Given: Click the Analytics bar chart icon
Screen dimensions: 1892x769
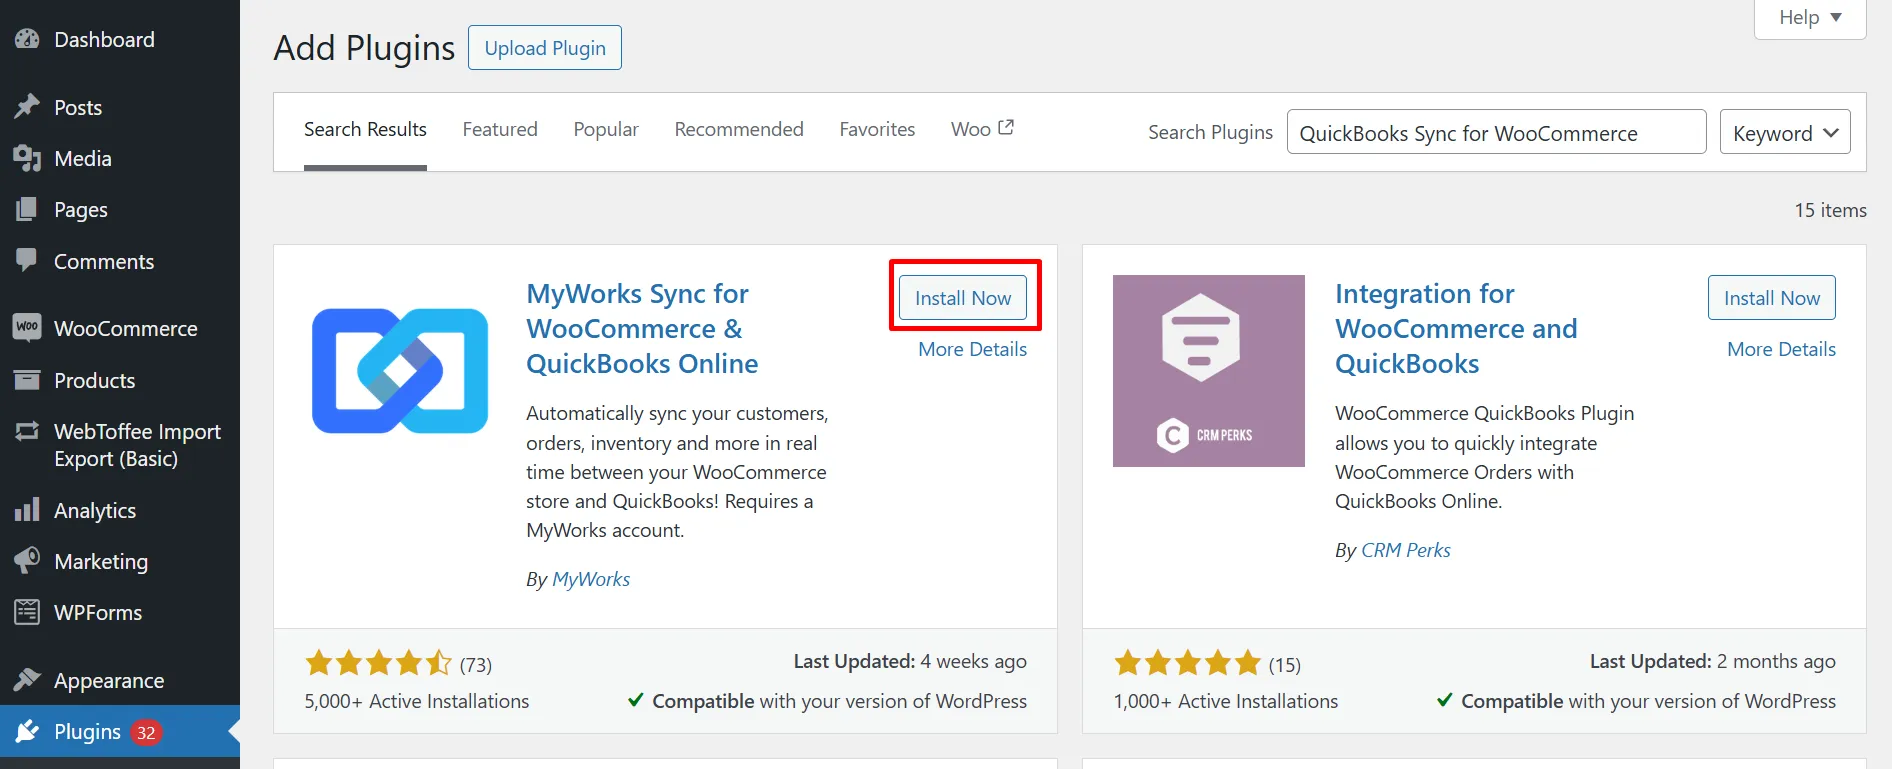Looking at the screenshot, I should point(27,510).
